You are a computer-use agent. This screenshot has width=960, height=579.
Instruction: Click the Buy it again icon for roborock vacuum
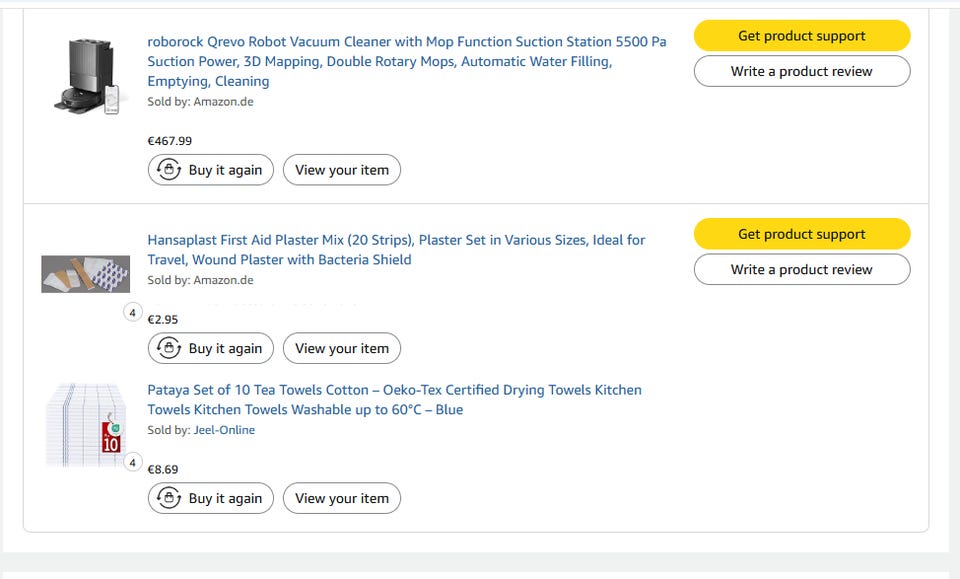(170, 170)
